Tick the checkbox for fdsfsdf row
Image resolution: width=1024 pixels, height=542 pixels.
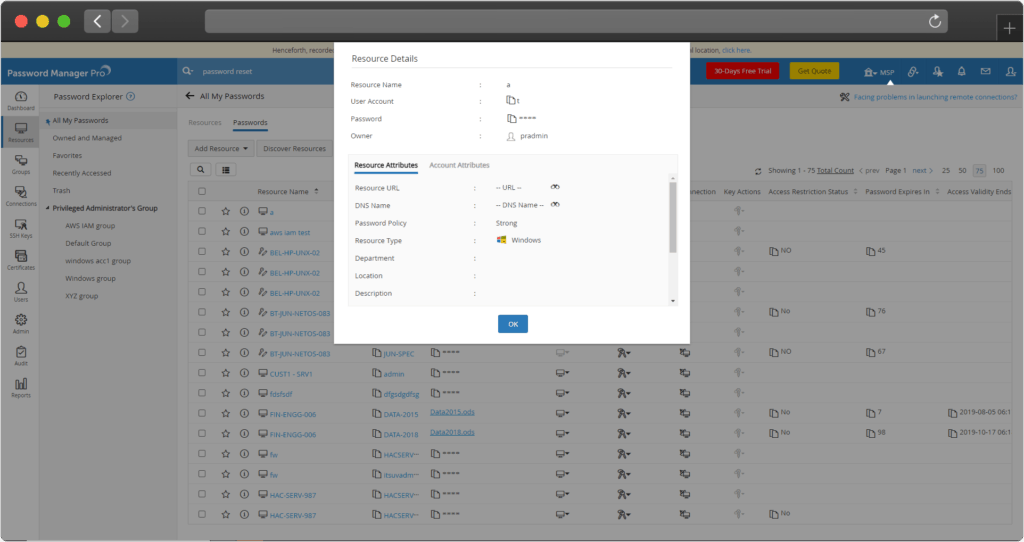pyautogui.click(x=202, y=393)
